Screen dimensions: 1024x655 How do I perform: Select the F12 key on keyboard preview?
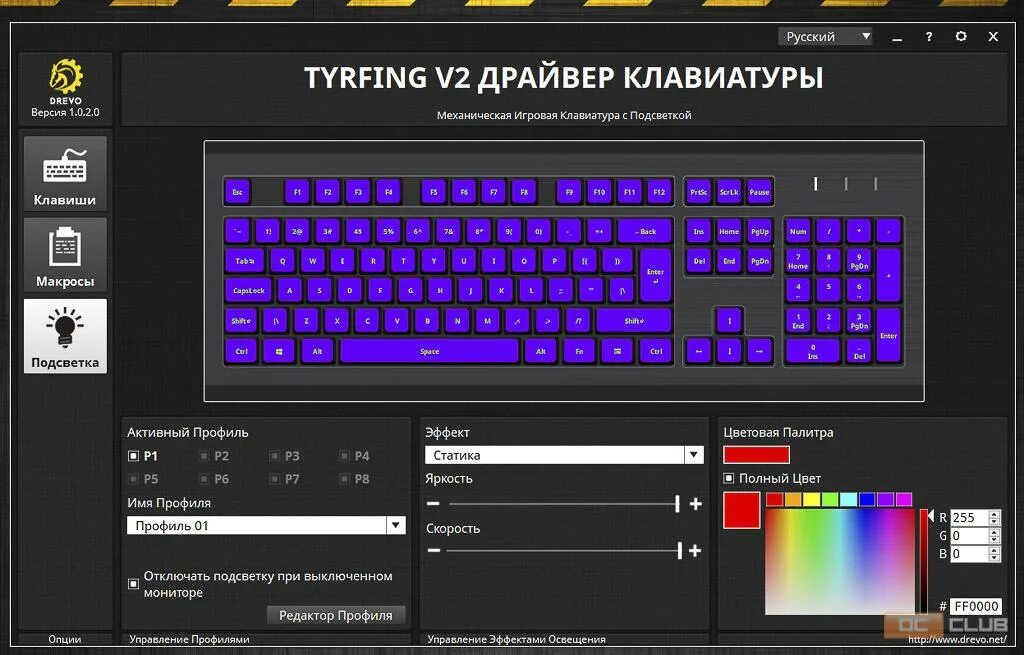pos(659,192)
